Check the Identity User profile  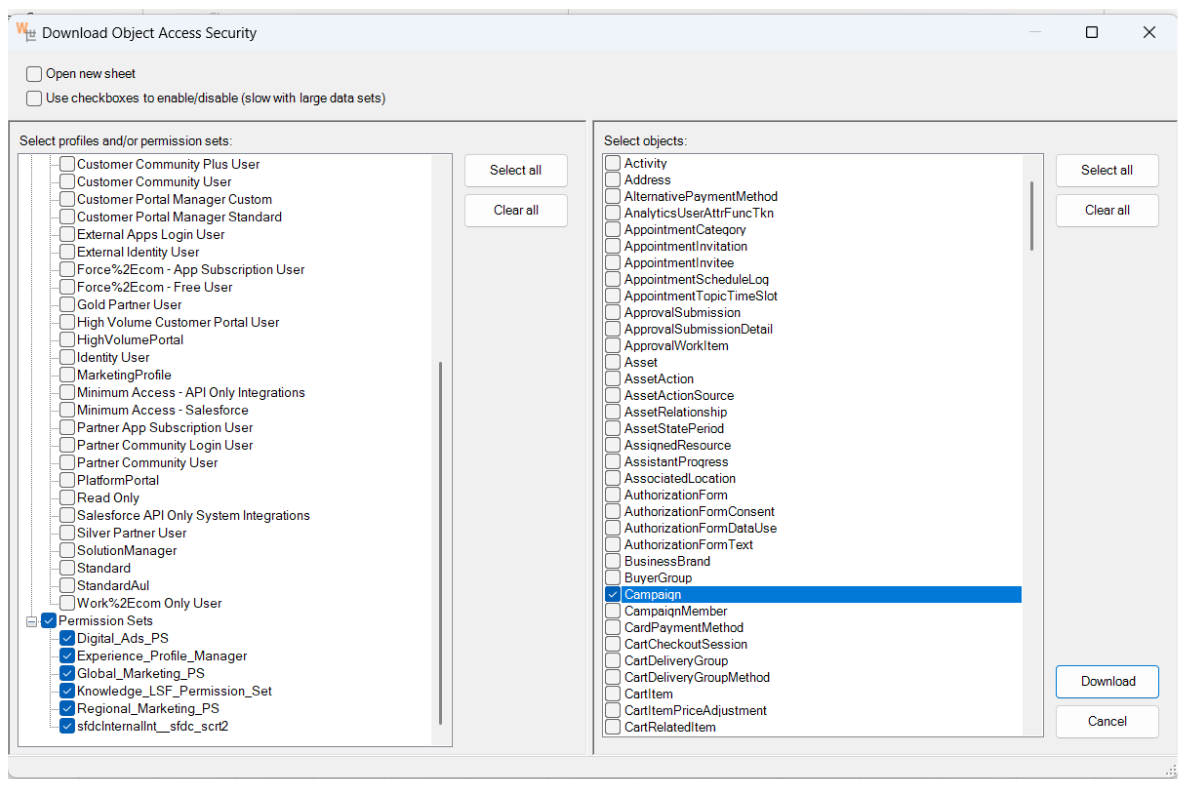coord(67,357)
